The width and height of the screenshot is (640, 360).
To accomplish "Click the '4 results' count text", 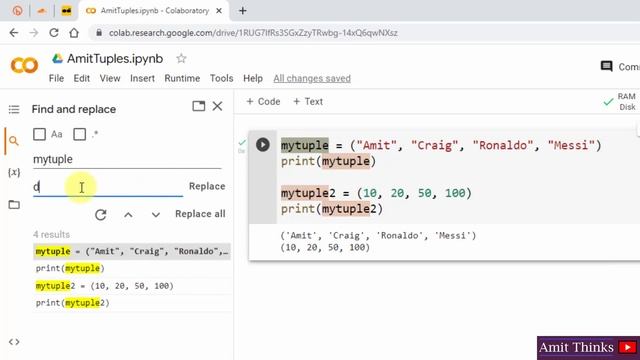I will [51, 235].
